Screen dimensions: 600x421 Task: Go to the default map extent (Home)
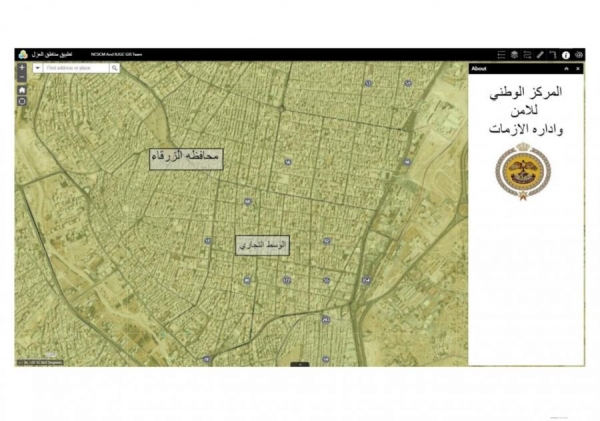click(22, 89)
